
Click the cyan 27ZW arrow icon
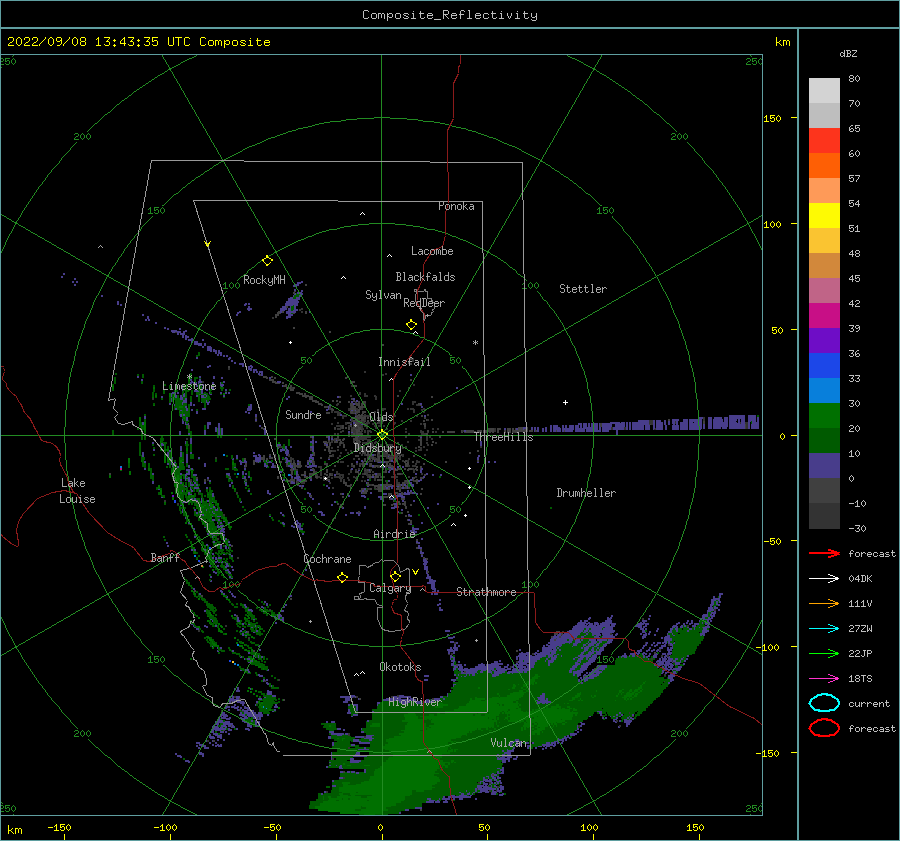click(x=824, y=629)
